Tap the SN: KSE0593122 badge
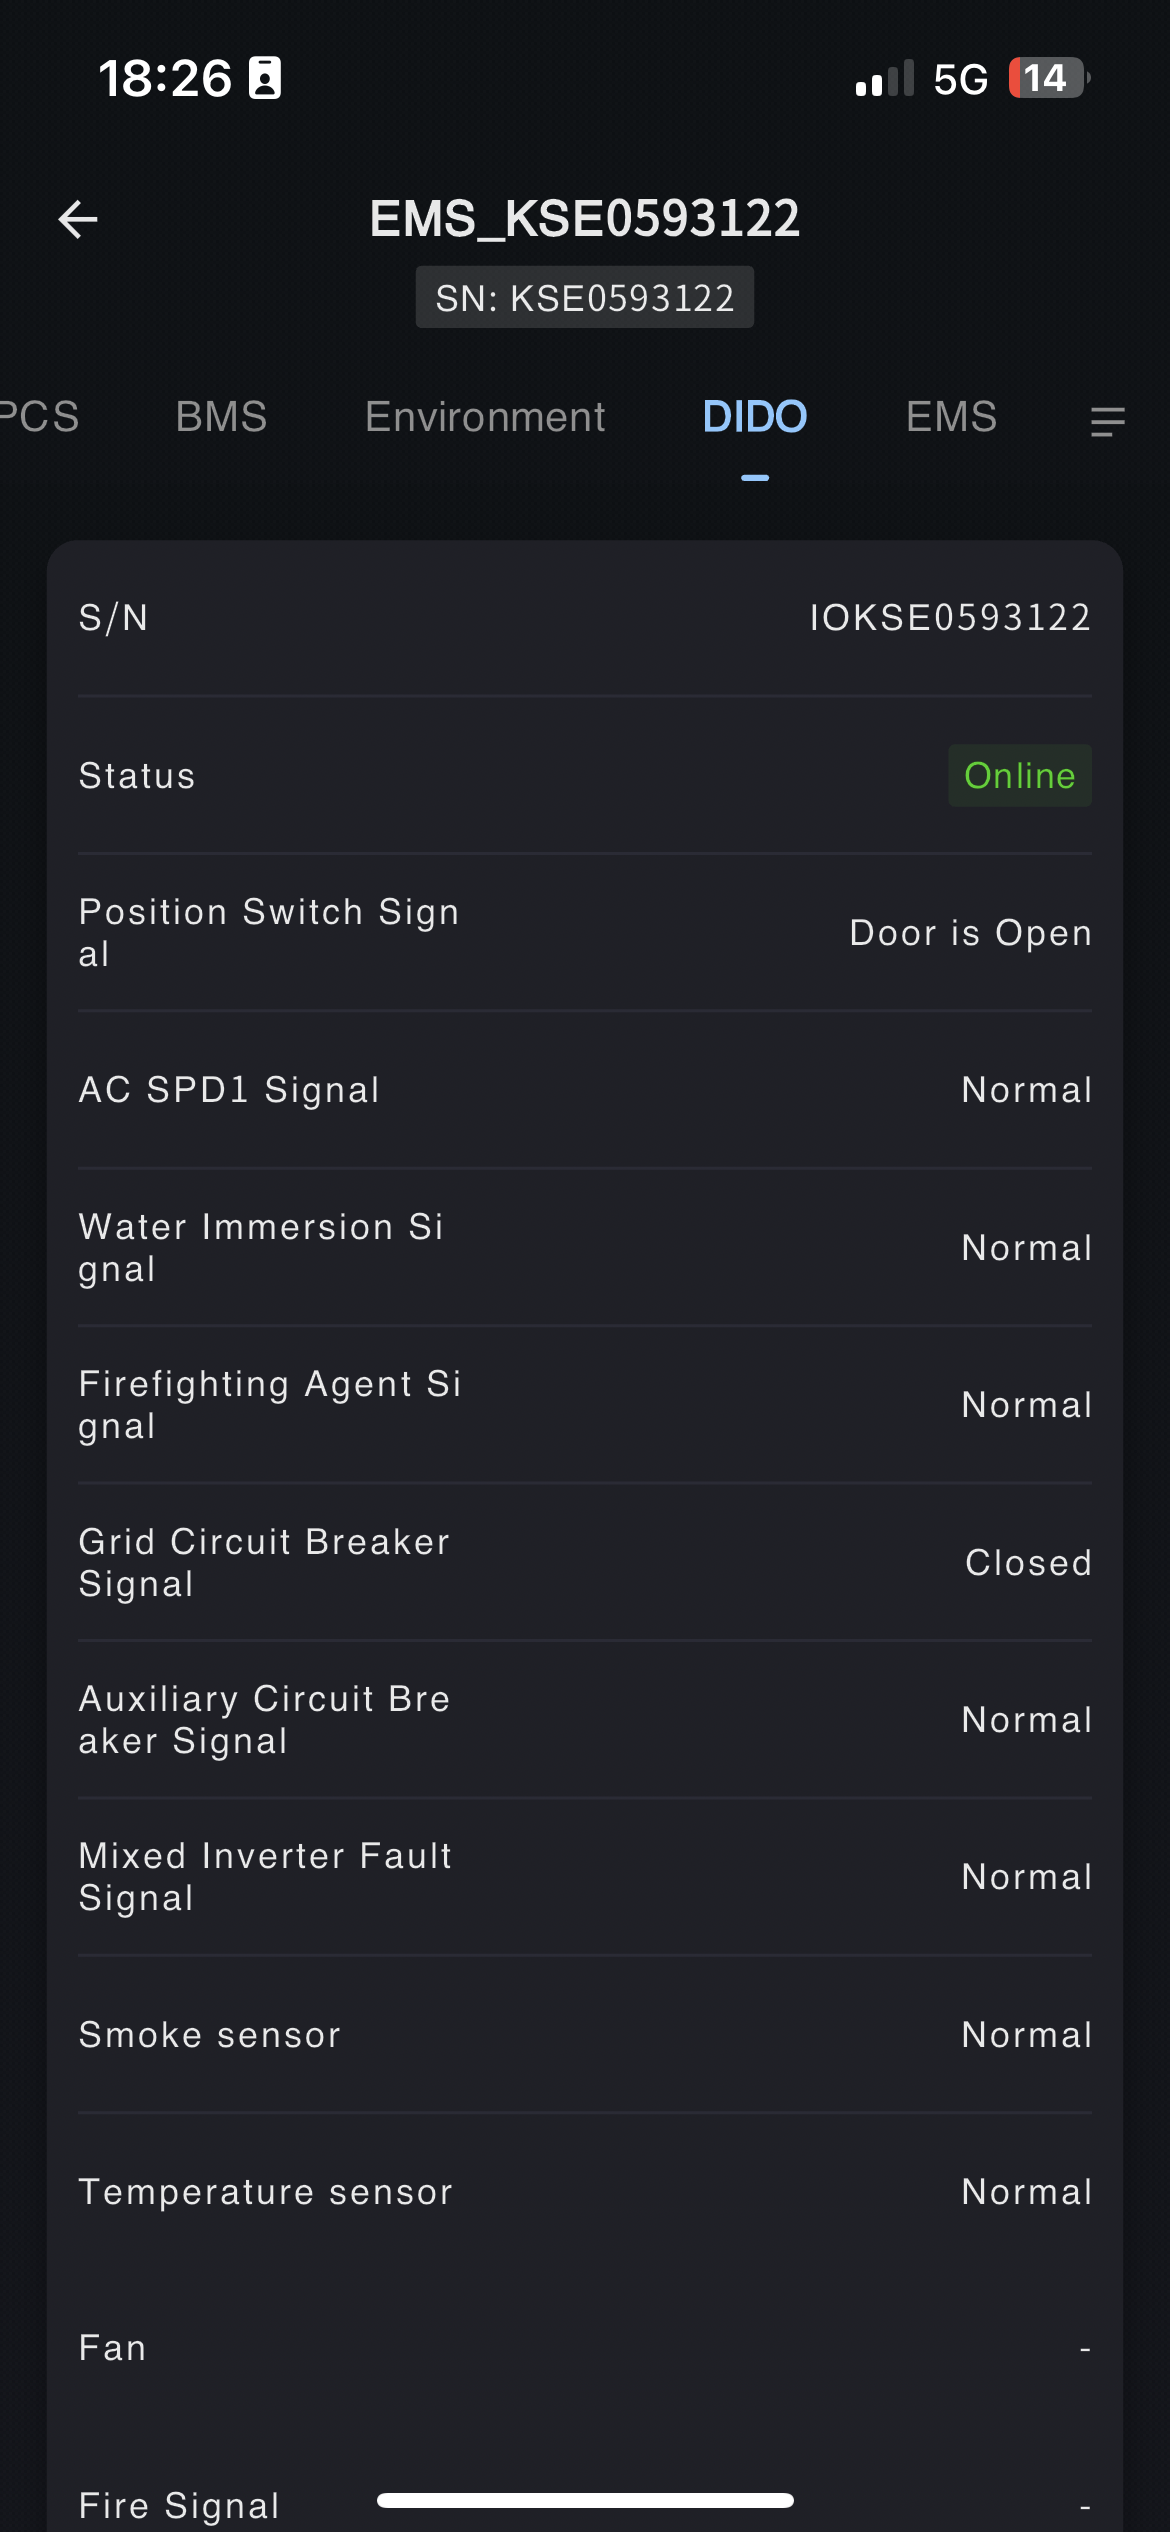 click(x=585, y=298)
